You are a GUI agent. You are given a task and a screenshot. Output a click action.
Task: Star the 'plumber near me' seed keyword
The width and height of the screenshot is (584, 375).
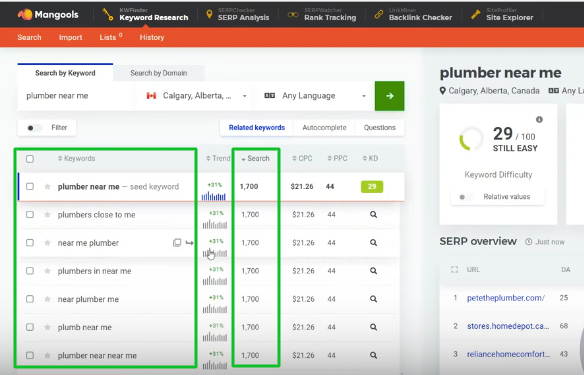tap(47, 186)
